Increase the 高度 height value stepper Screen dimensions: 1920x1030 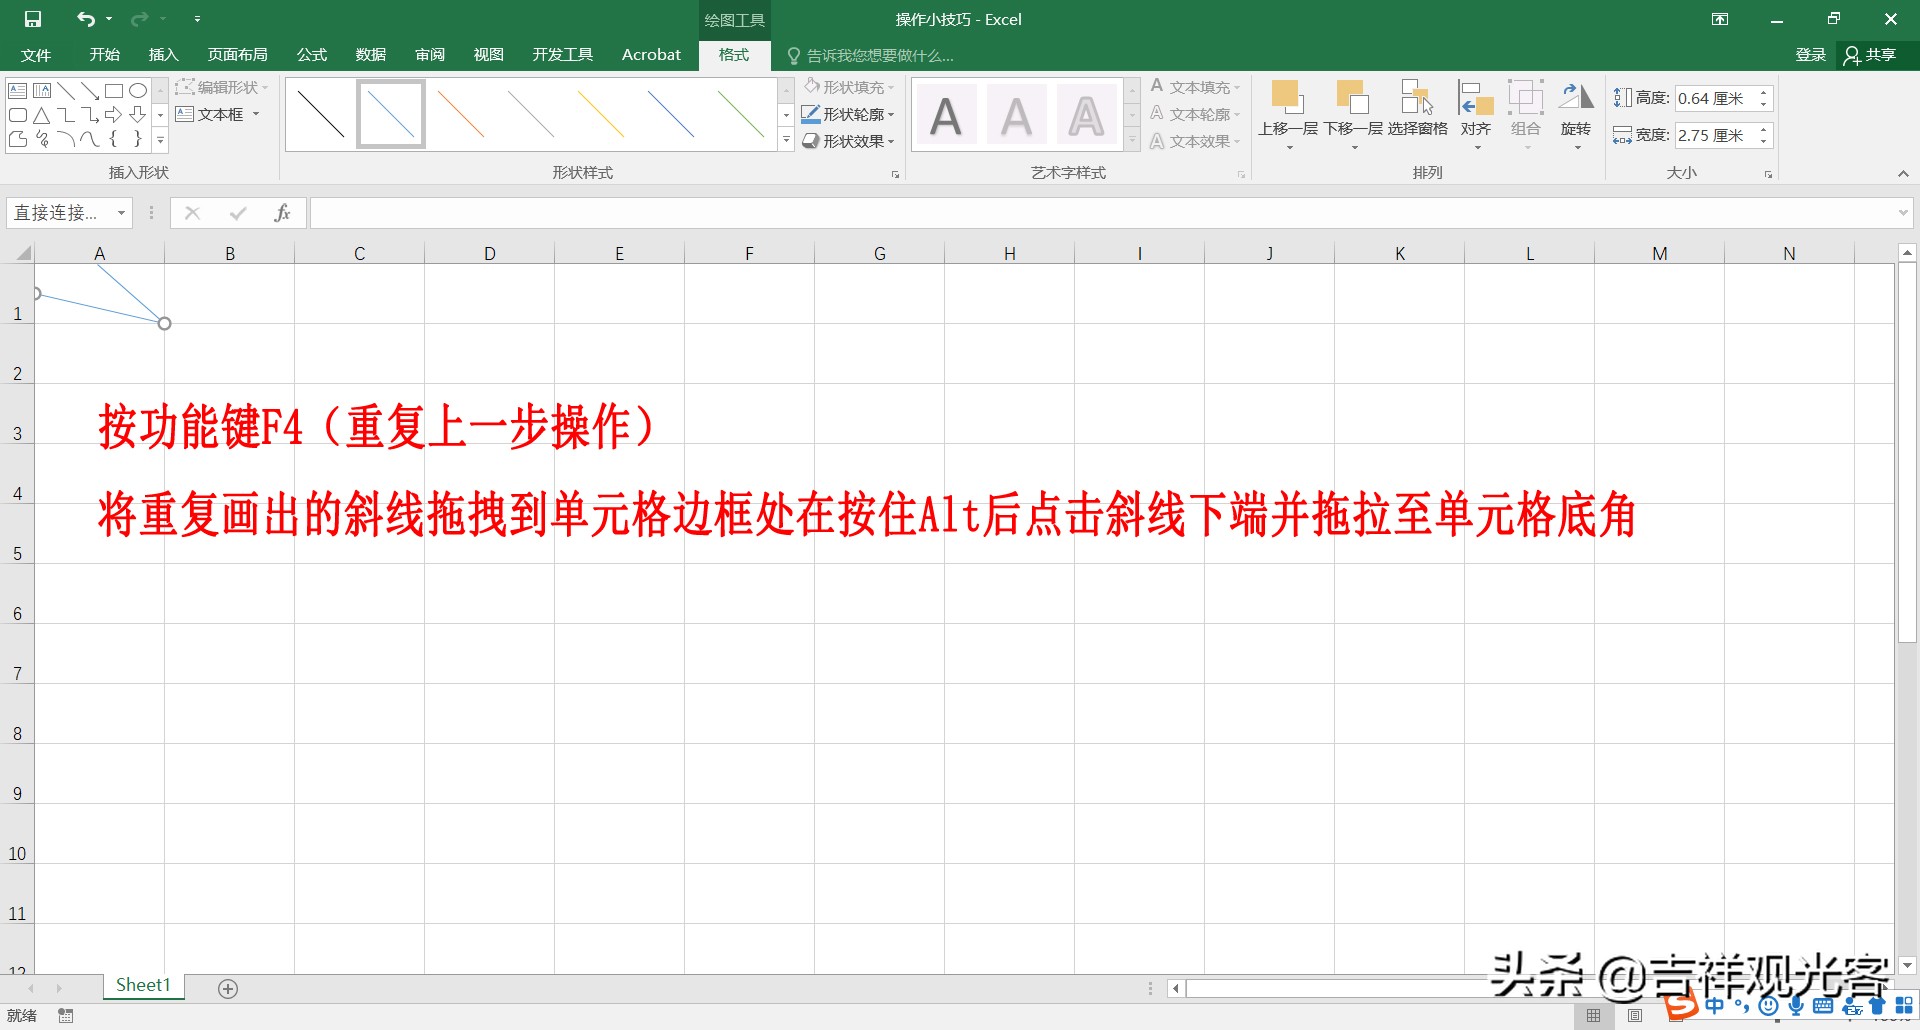(x=1763, y=92)
